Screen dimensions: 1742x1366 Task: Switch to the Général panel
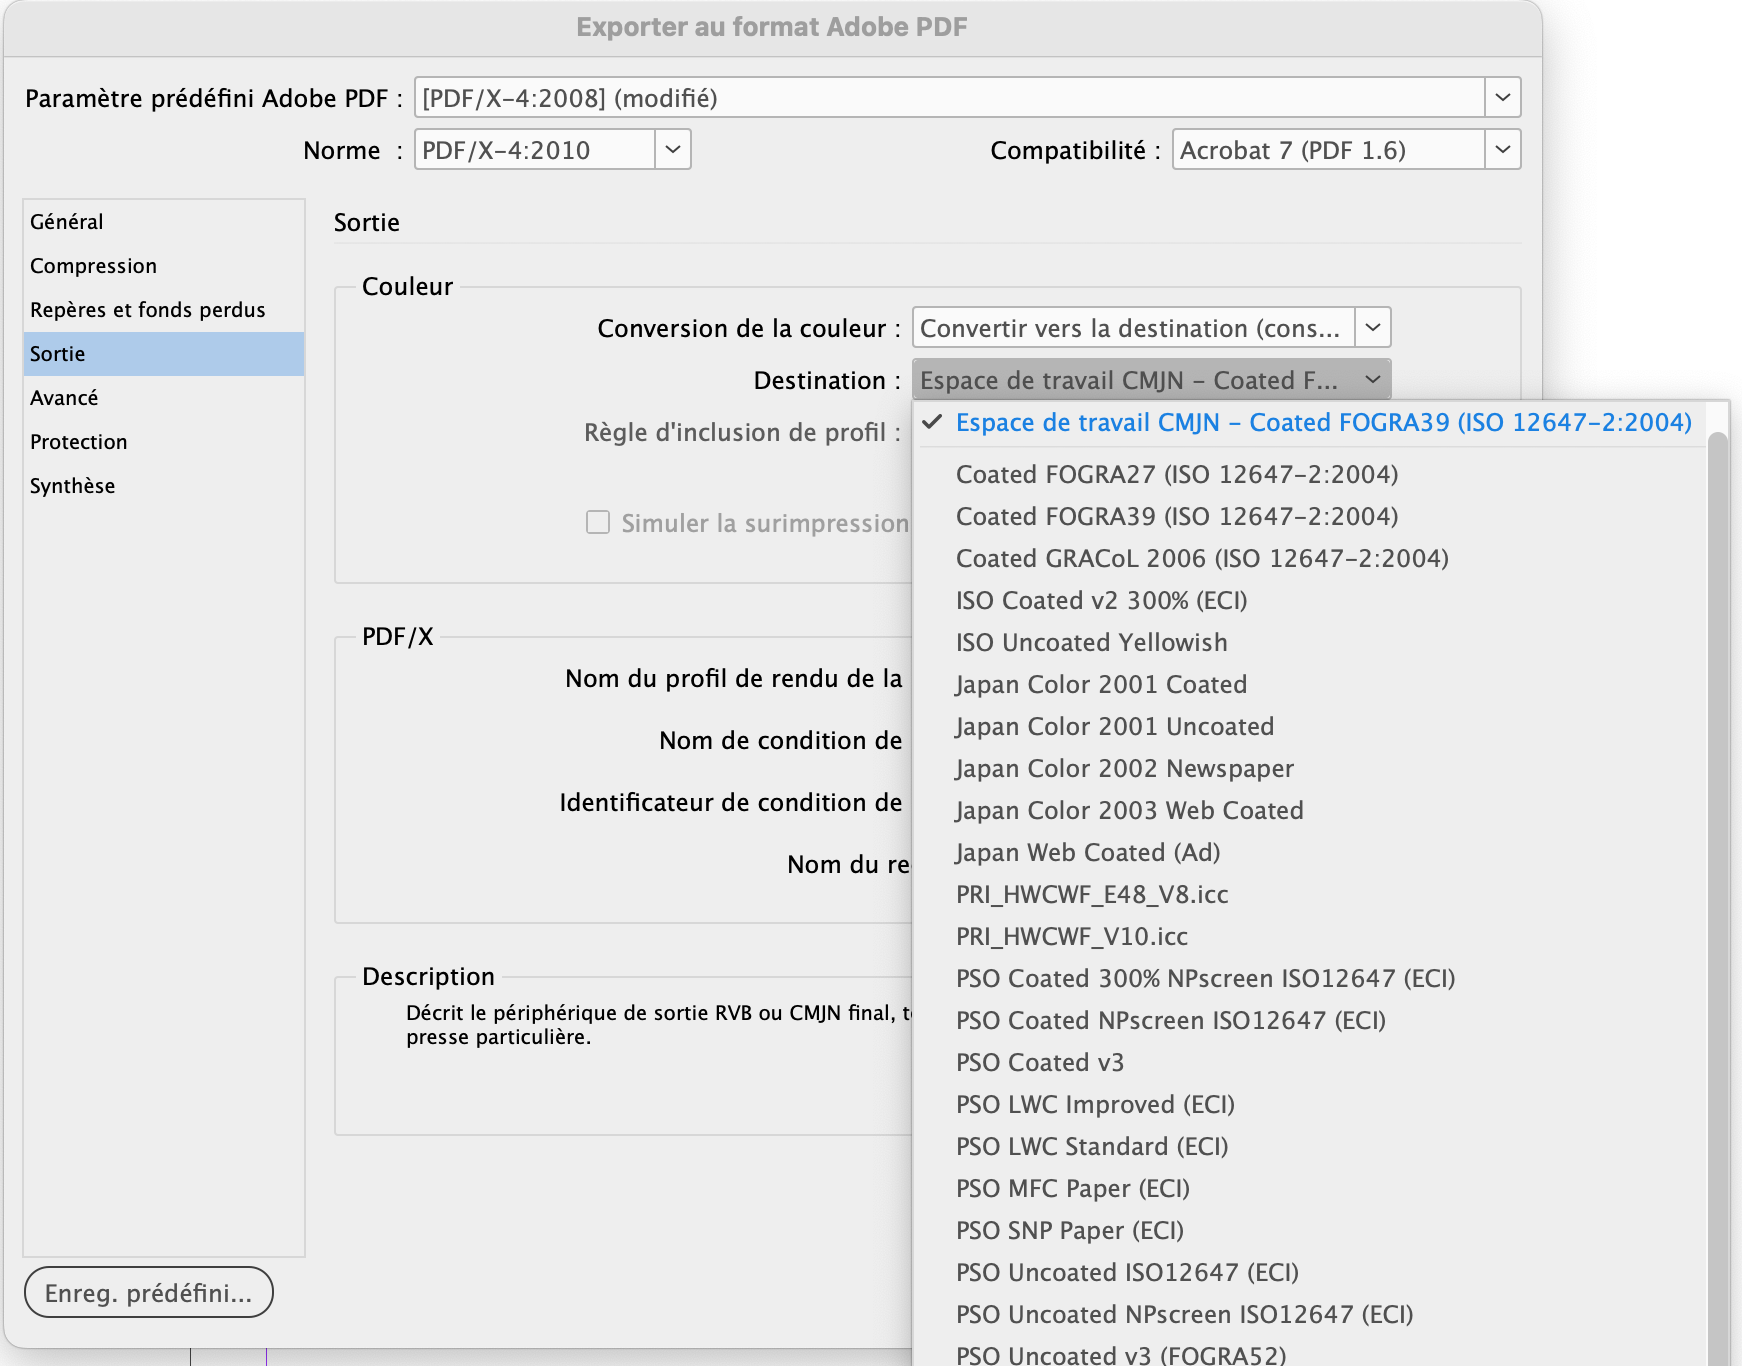pyautogui.click(x=66, y=221)
